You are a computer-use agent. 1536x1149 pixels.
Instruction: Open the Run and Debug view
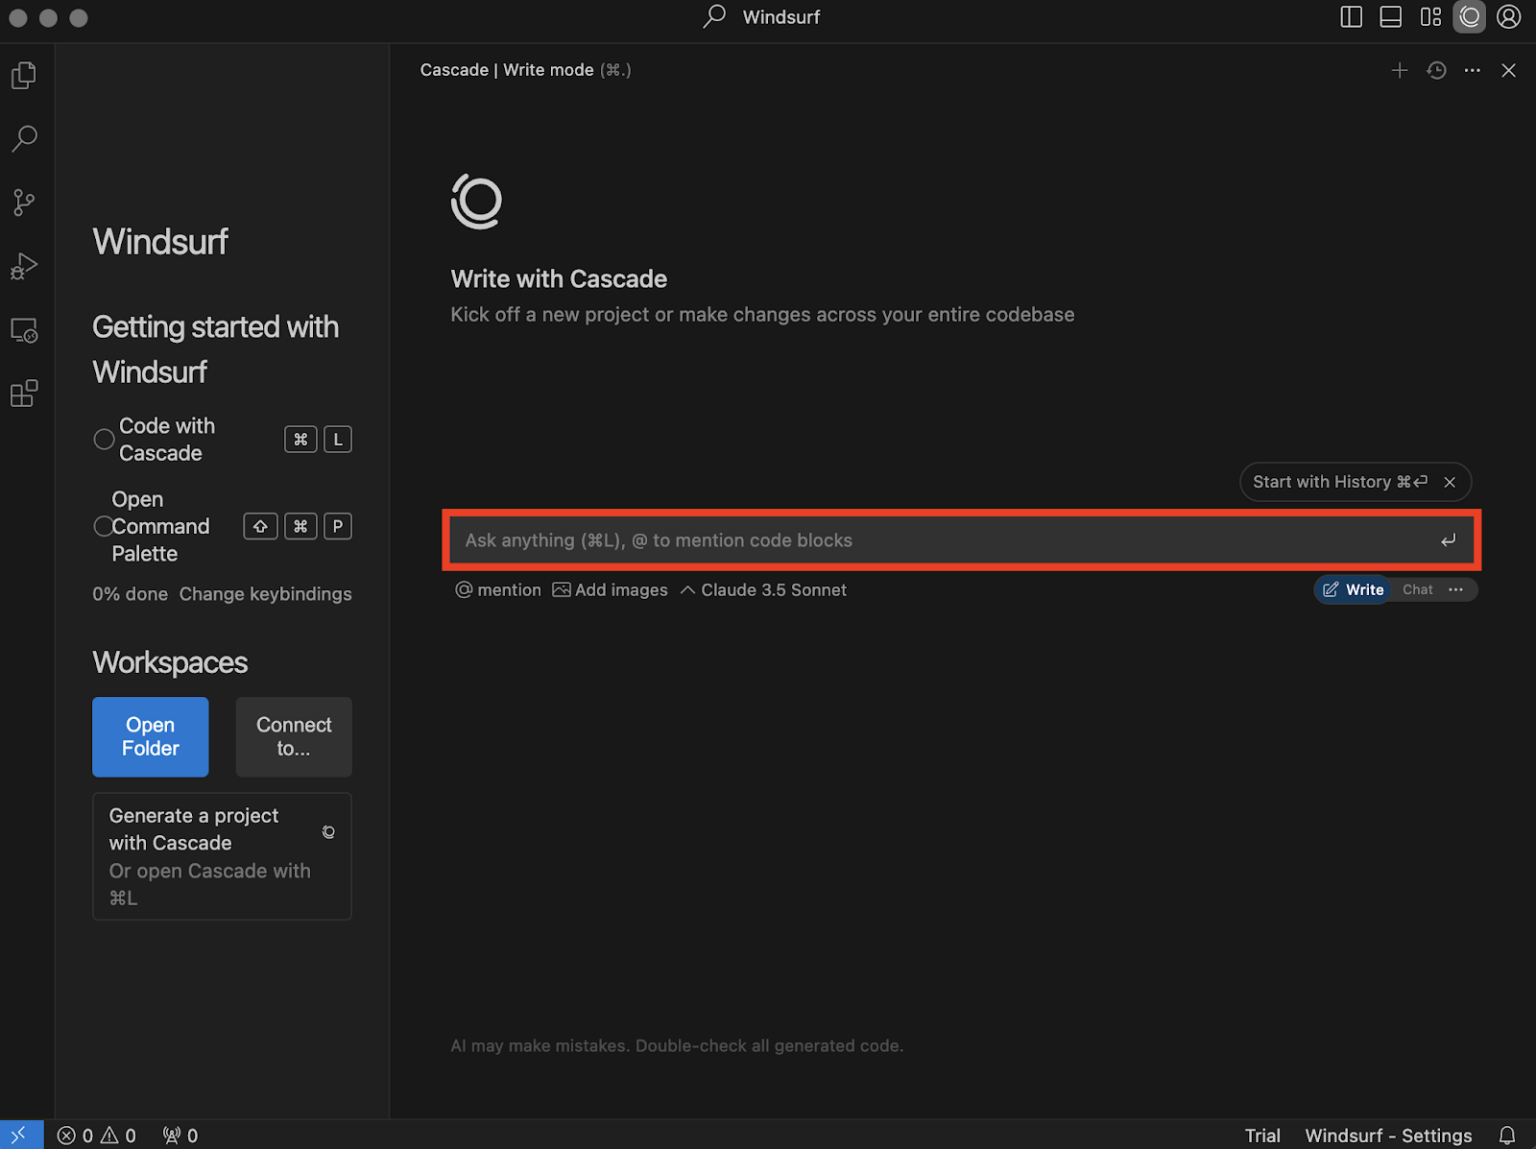click(24, 266)
